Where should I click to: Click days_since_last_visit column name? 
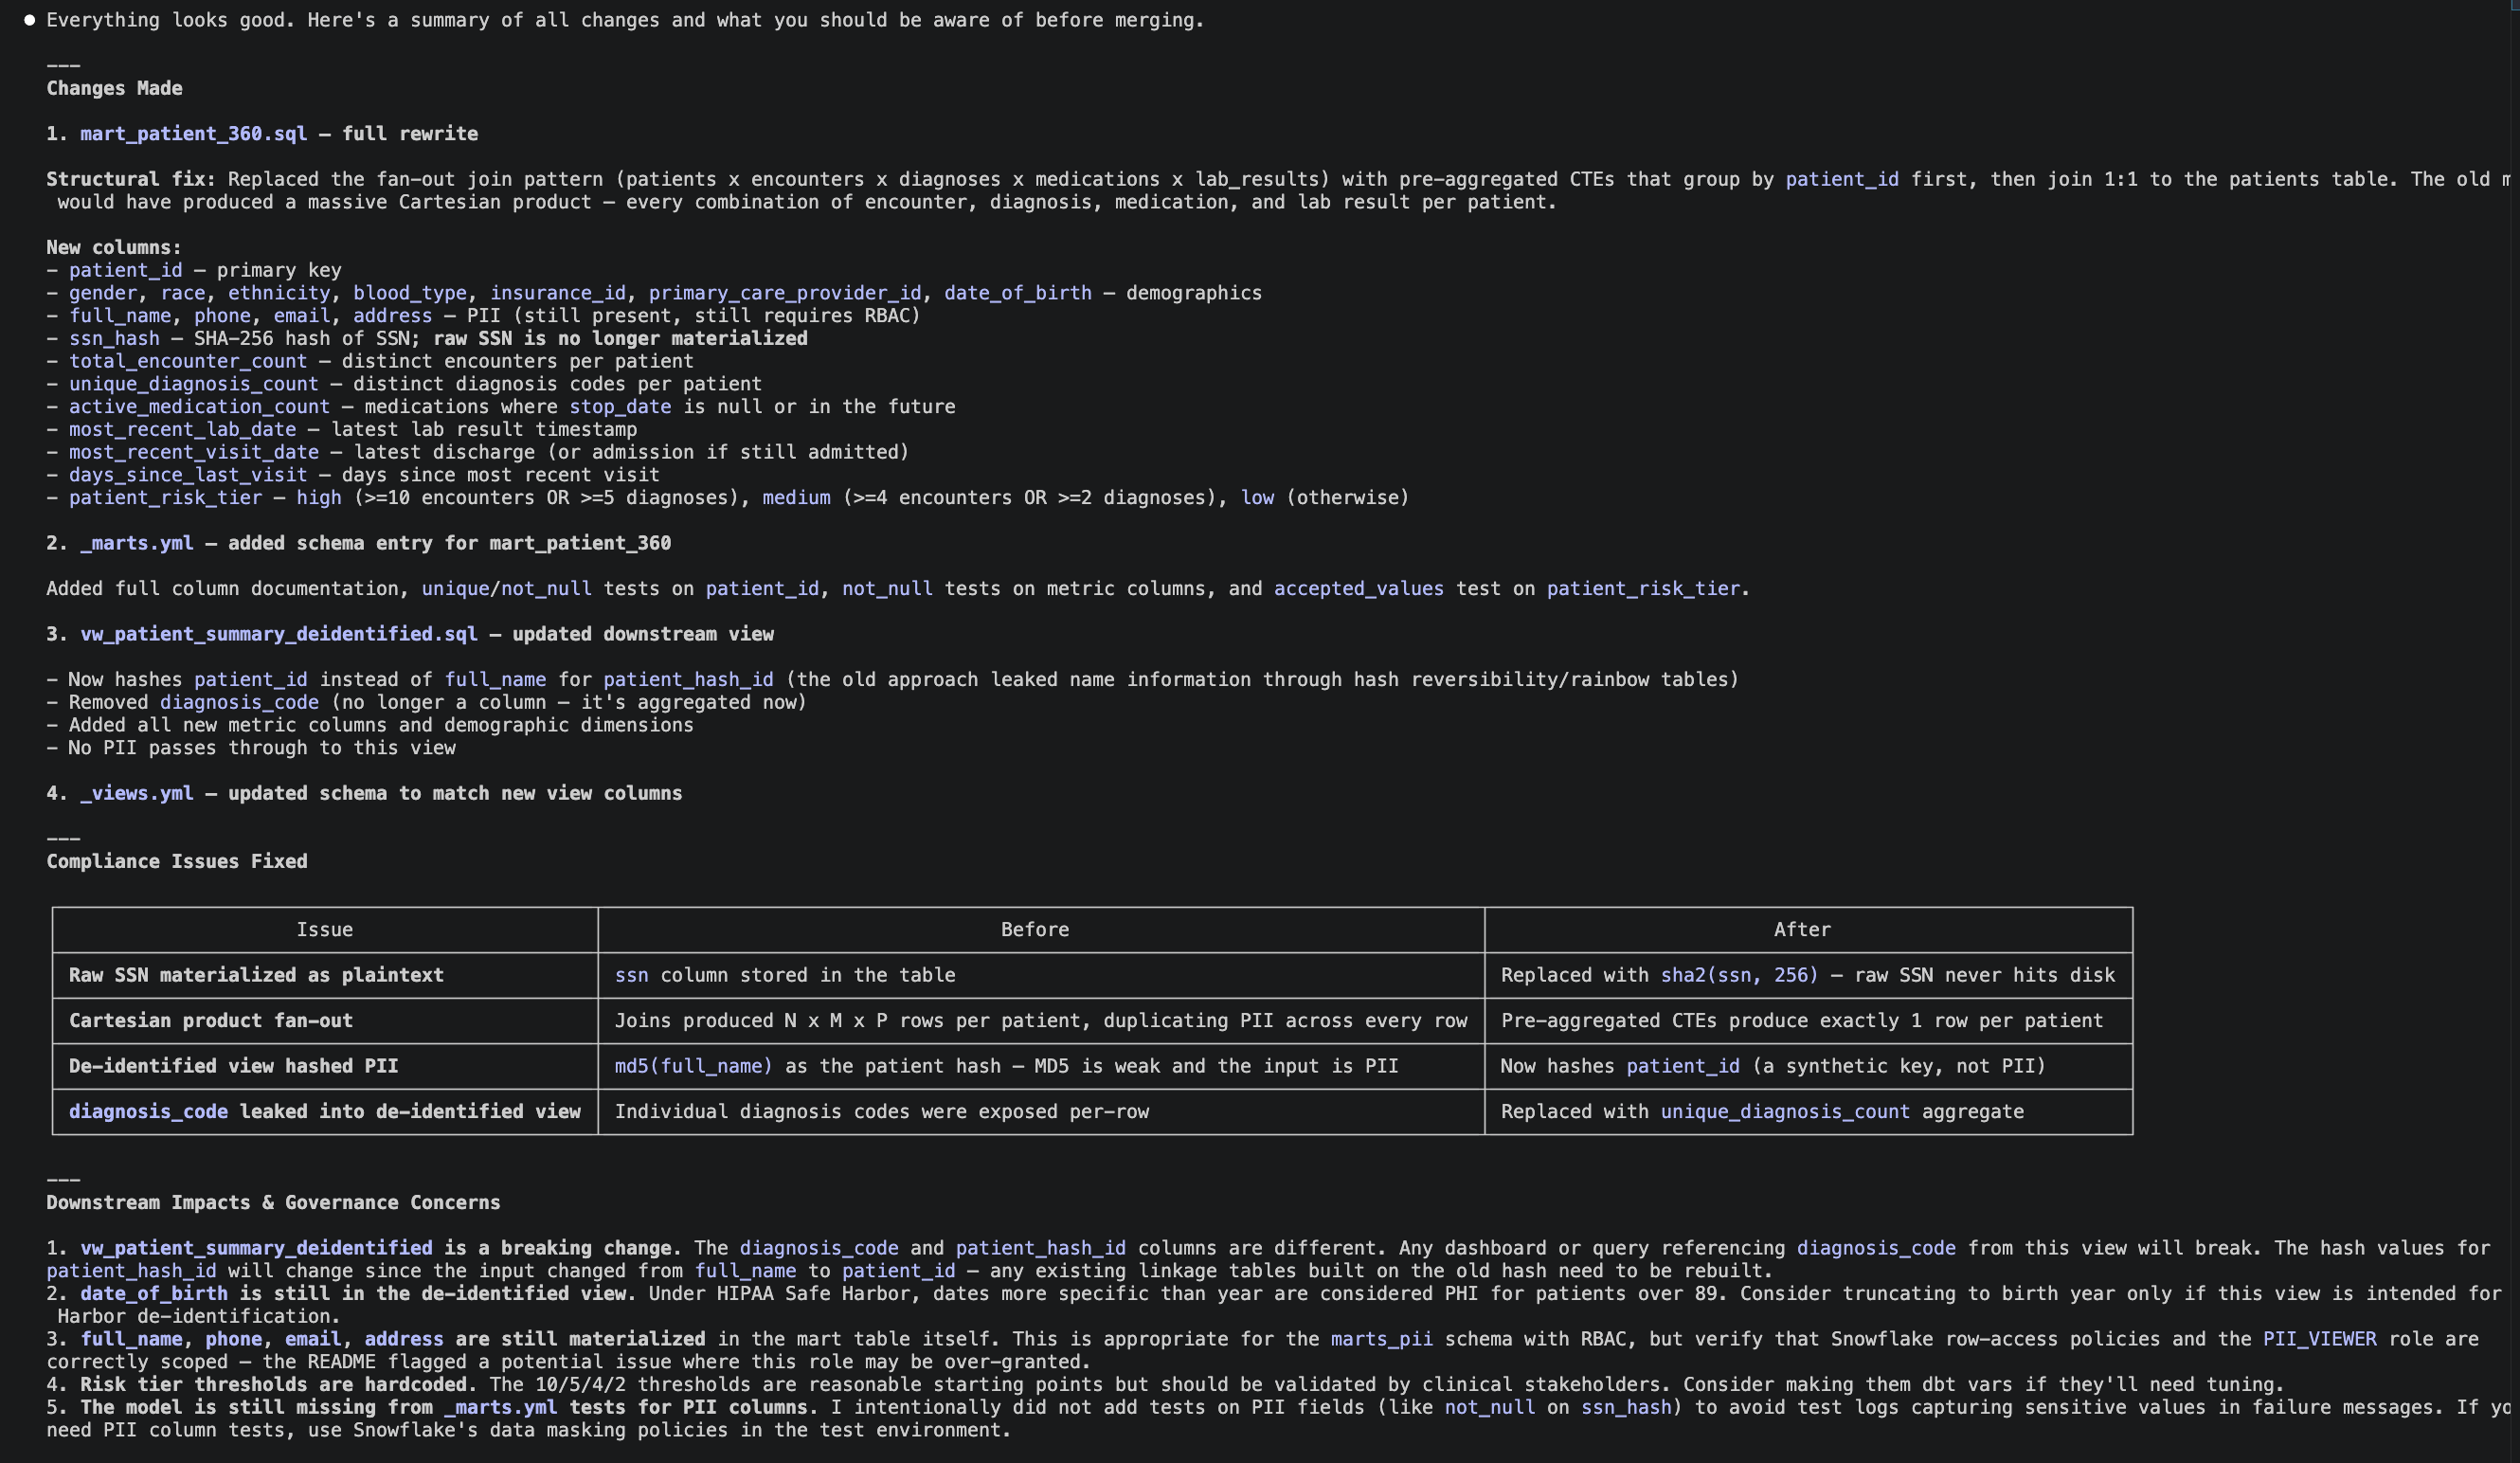pos(188,475)
